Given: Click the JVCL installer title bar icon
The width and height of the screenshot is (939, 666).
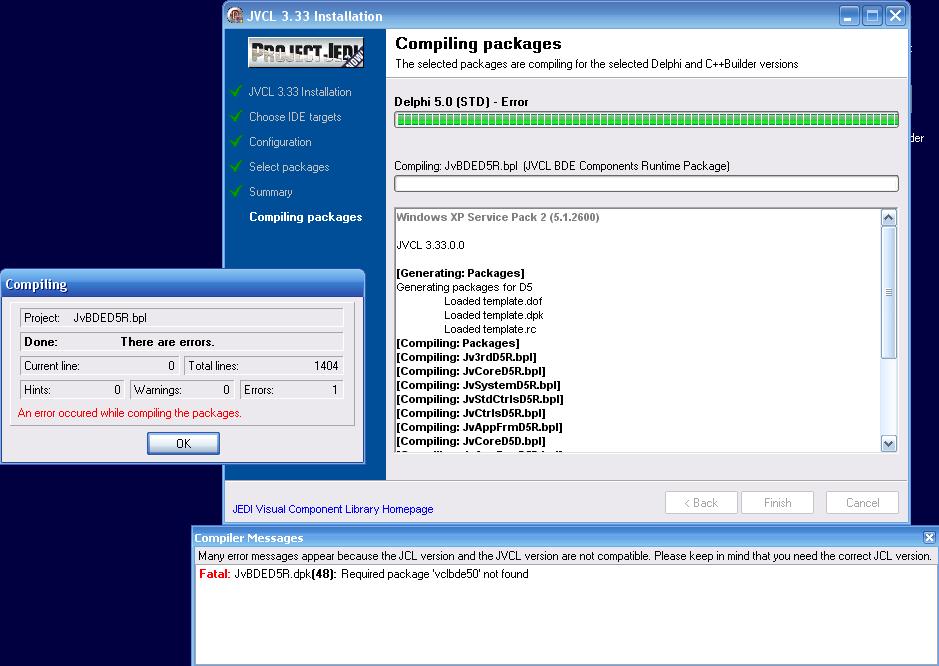Looking at the screenshot, I should pyautogui.click(x=235, y=16).
